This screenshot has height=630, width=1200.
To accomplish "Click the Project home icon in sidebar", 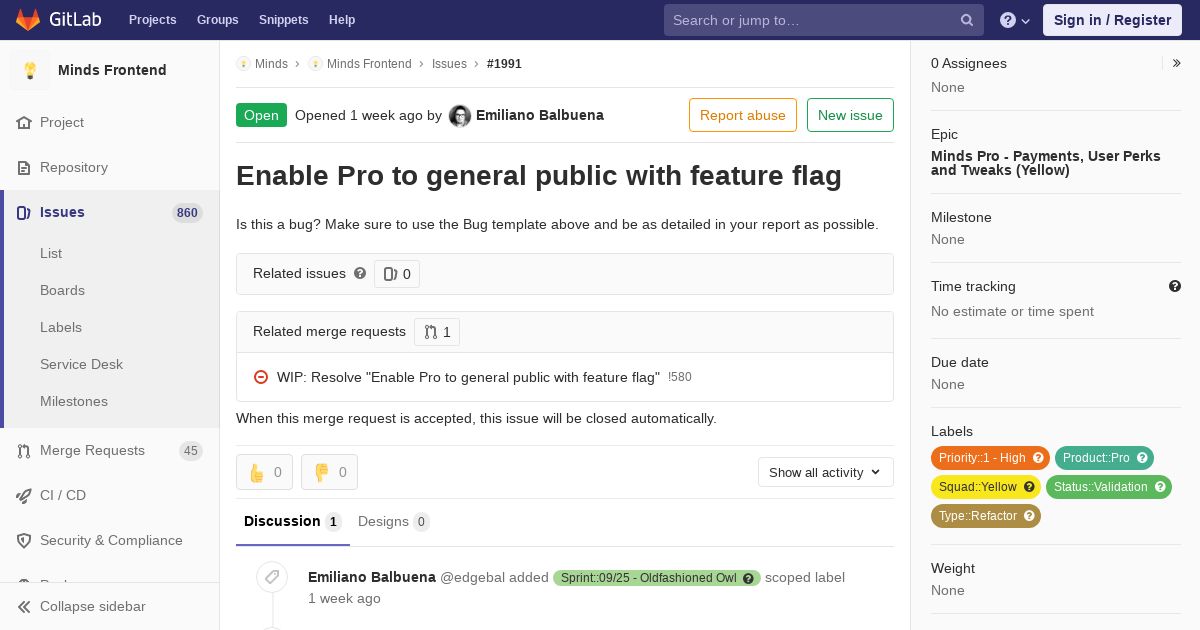I will click(x=24, y=122).
